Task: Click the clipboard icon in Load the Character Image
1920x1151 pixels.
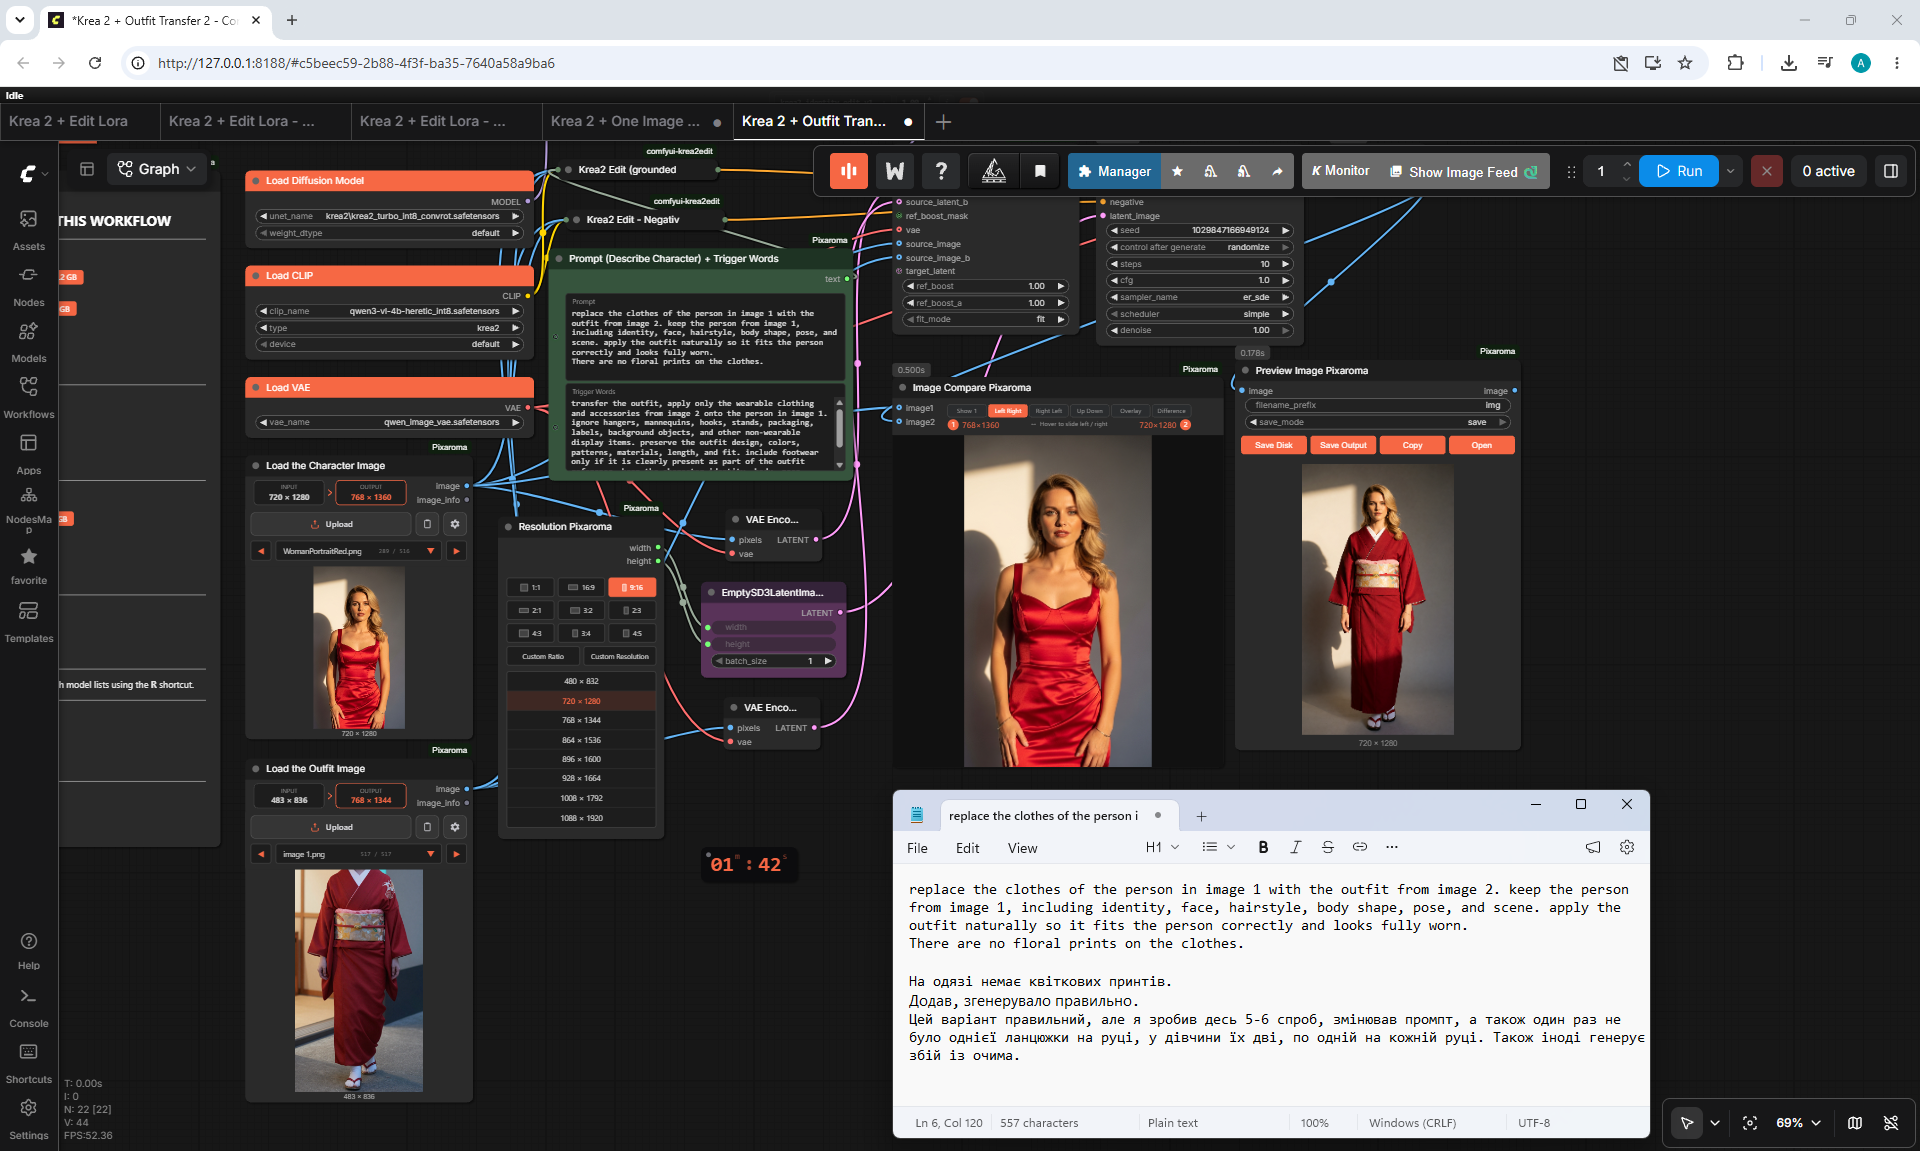Action: (x=427, y=524)
